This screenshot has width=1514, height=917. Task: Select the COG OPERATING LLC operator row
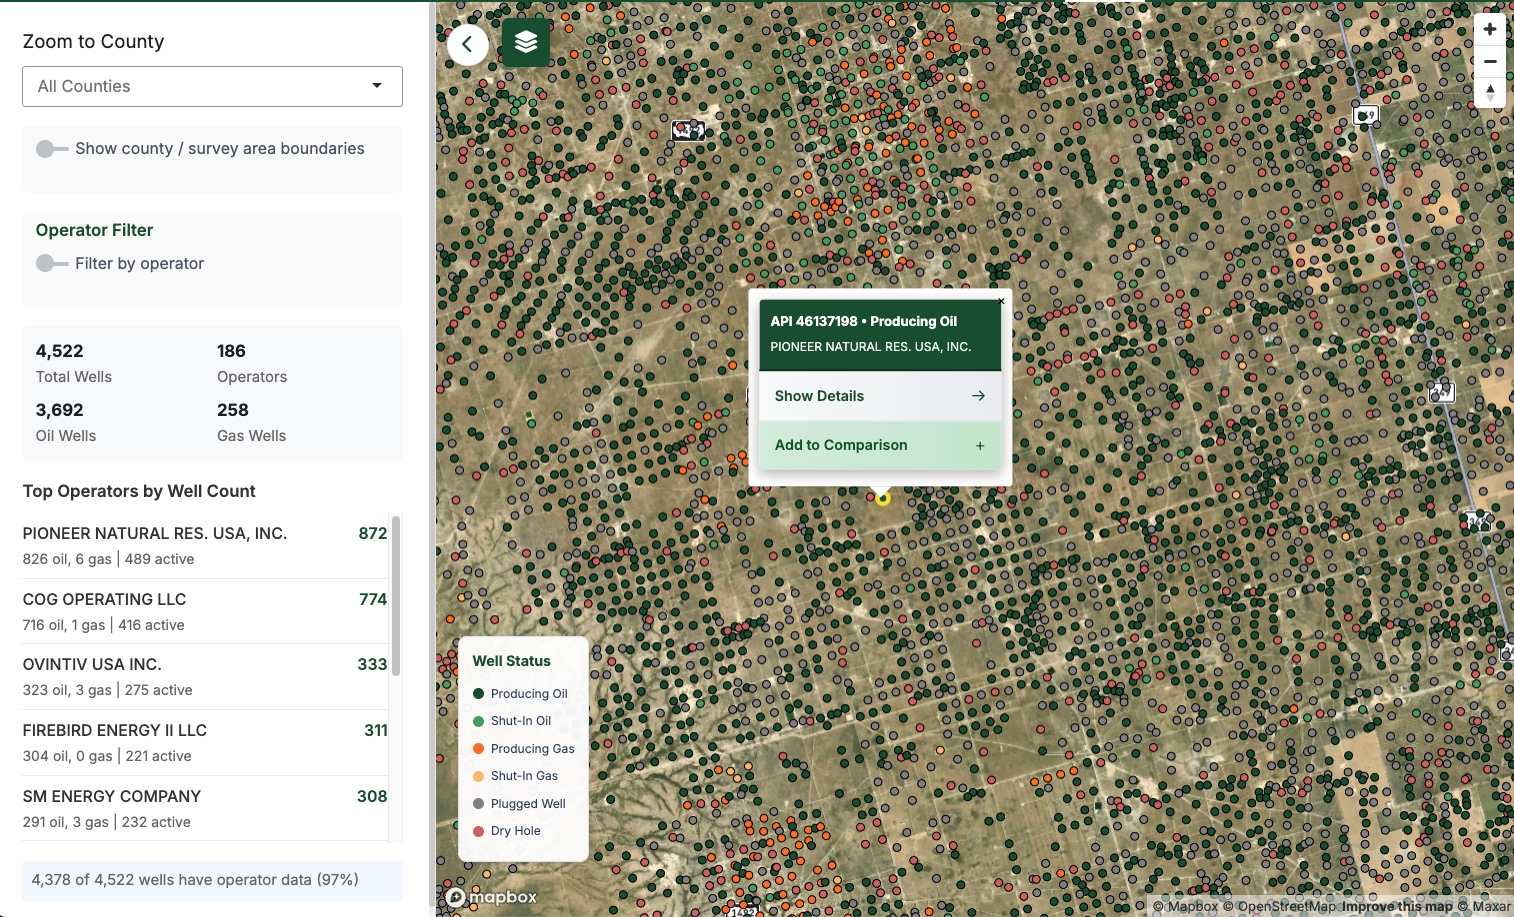(x=205, y=612)
